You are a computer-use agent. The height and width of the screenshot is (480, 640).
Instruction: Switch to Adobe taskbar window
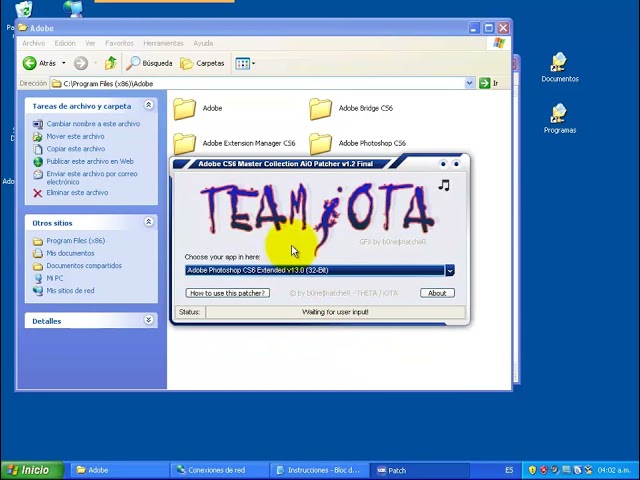point(118,470)
